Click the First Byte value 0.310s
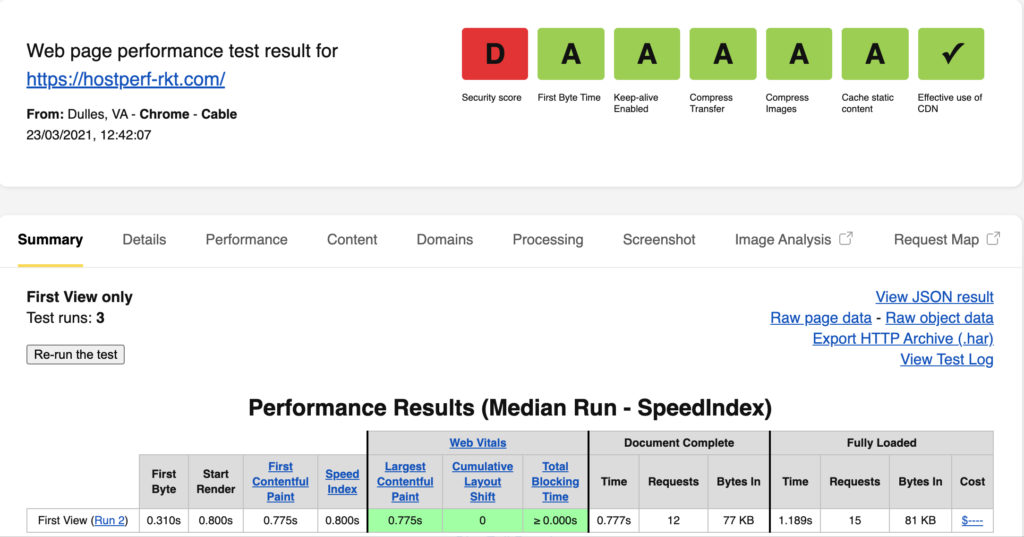Image resolution: width=1024 pixels, height=537 pixels. (163, 520)
